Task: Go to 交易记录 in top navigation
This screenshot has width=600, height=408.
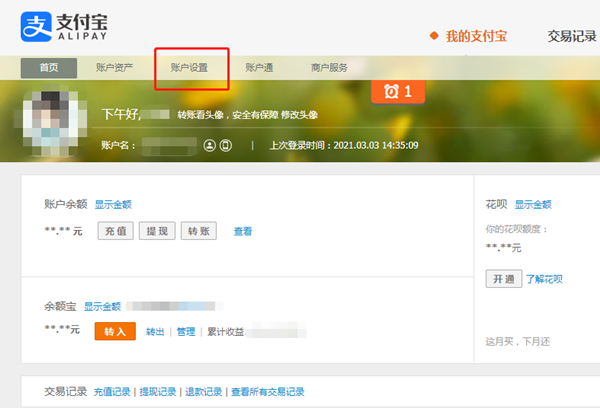Action: (x=572, y=36)
